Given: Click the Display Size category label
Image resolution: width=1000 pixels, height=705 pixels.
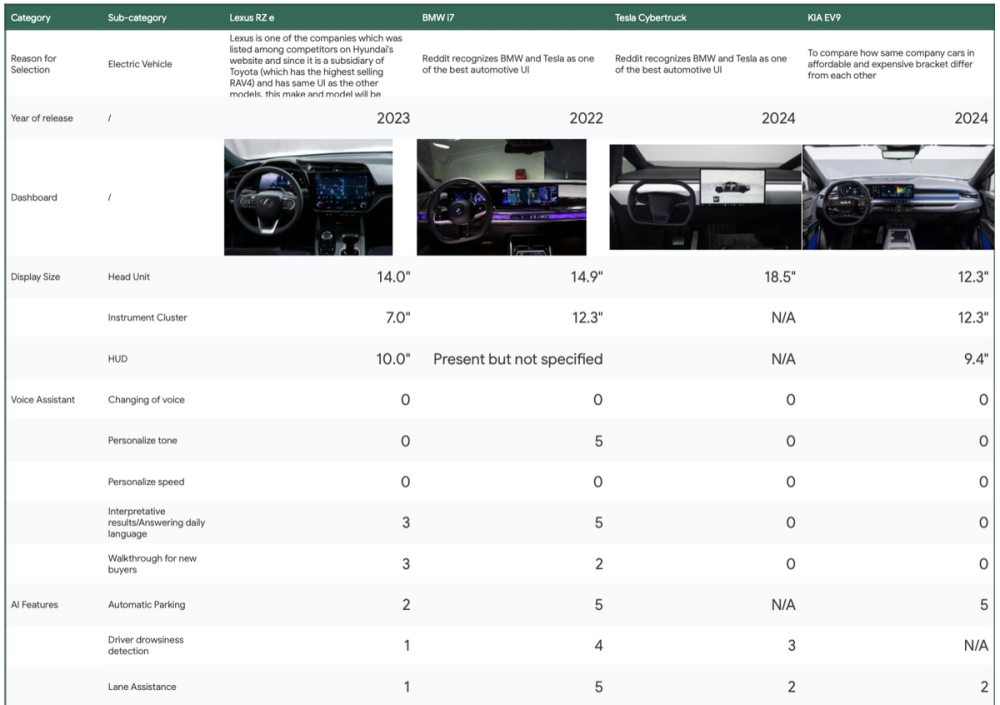Looking at the screenshot, I should click(35, 277).
